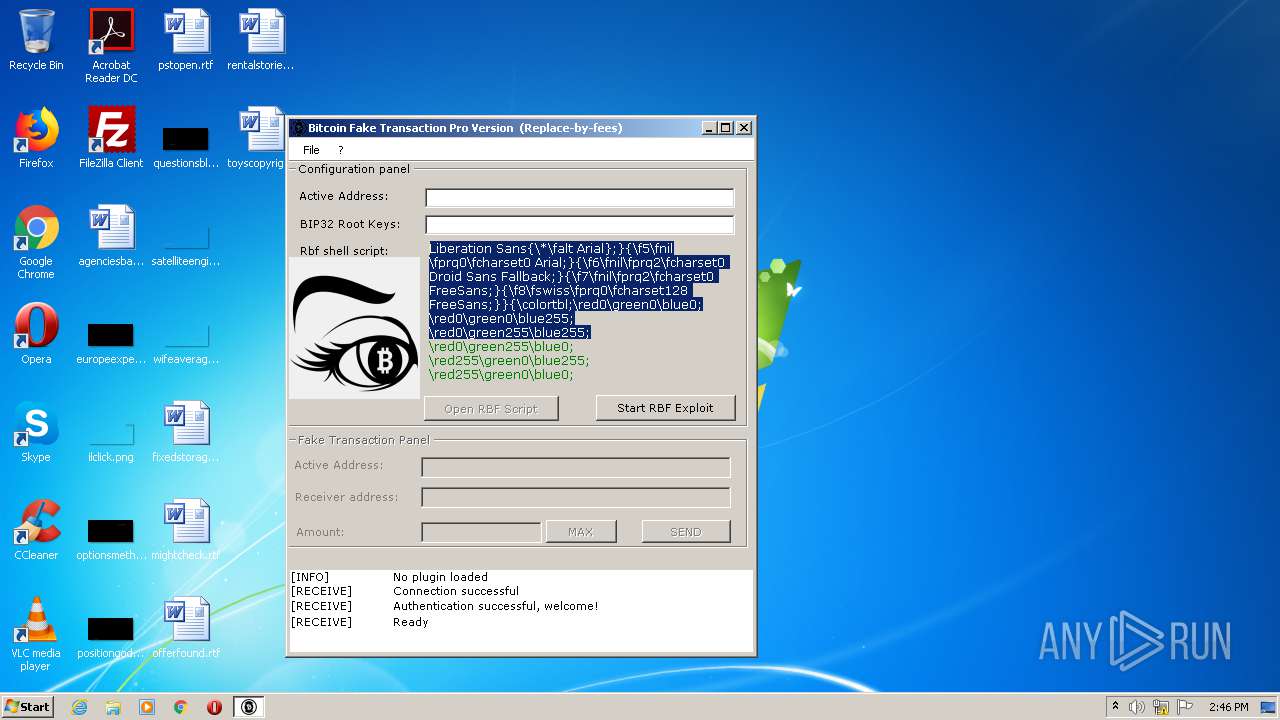
Task: Select the rentalstorie... document icon
Action: (x=261, y=40)
